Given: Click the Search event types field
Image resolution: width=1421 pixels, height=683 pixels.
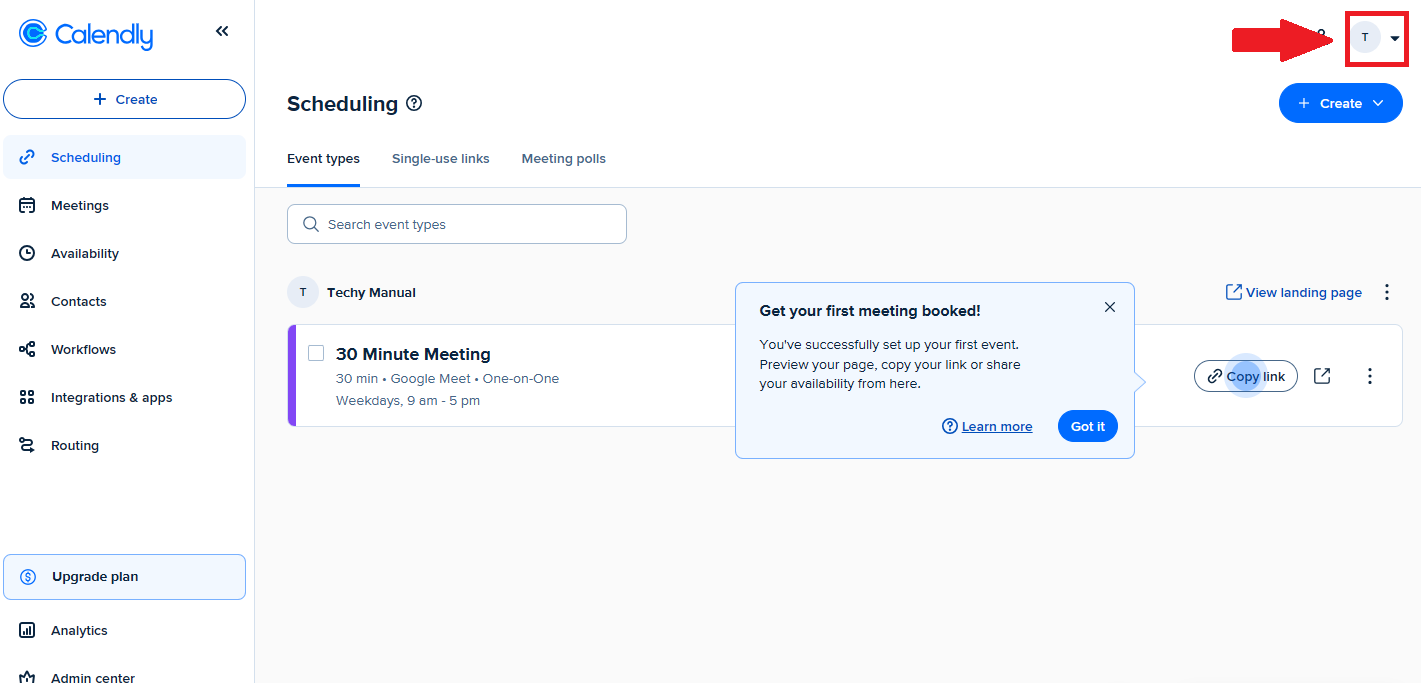Looking at the screenshot, I should pos(457,224).
